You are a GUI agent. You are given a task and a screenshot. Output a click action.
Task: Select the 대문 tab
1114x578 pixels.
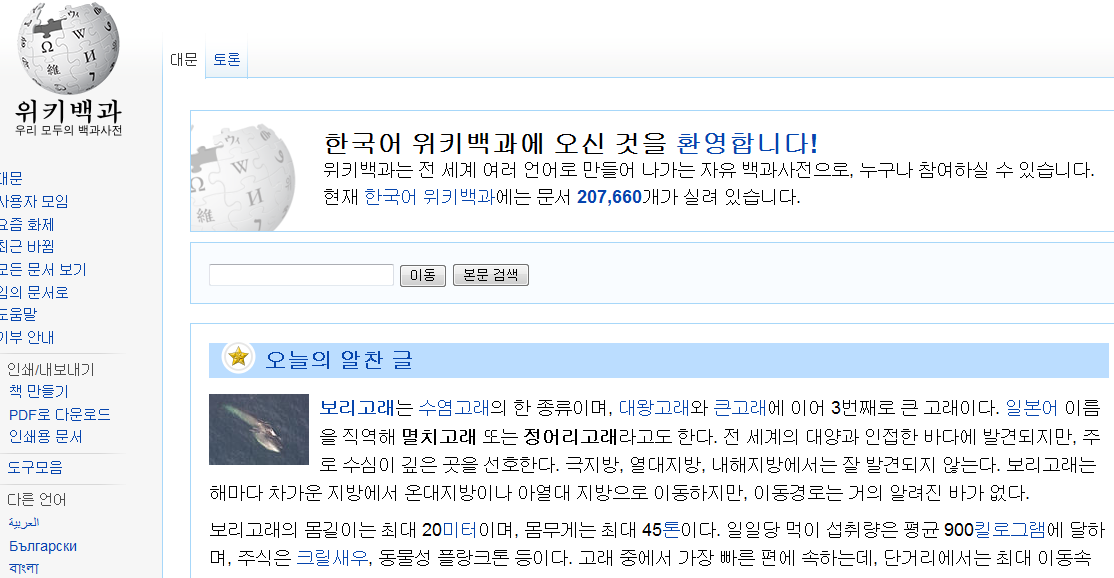[x=183, y=60]
